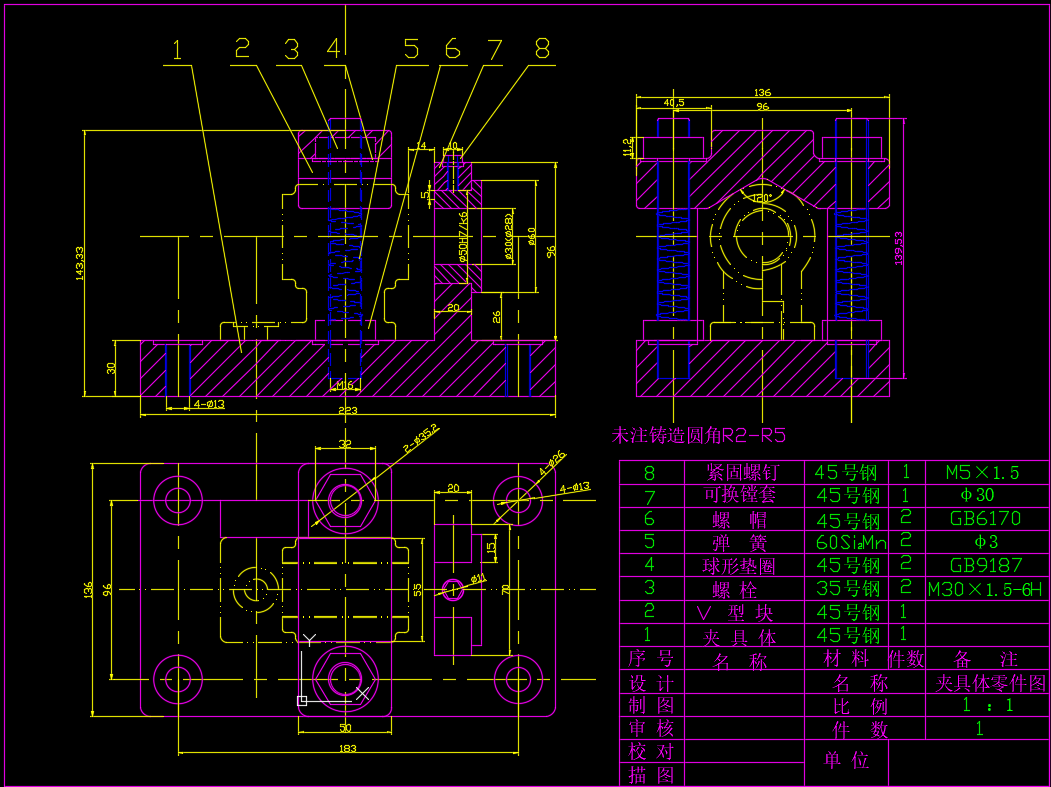The height and width of the screenshot is (787, 1051).
Task: Click the part name V型块
Action: (x=735, y=613)
